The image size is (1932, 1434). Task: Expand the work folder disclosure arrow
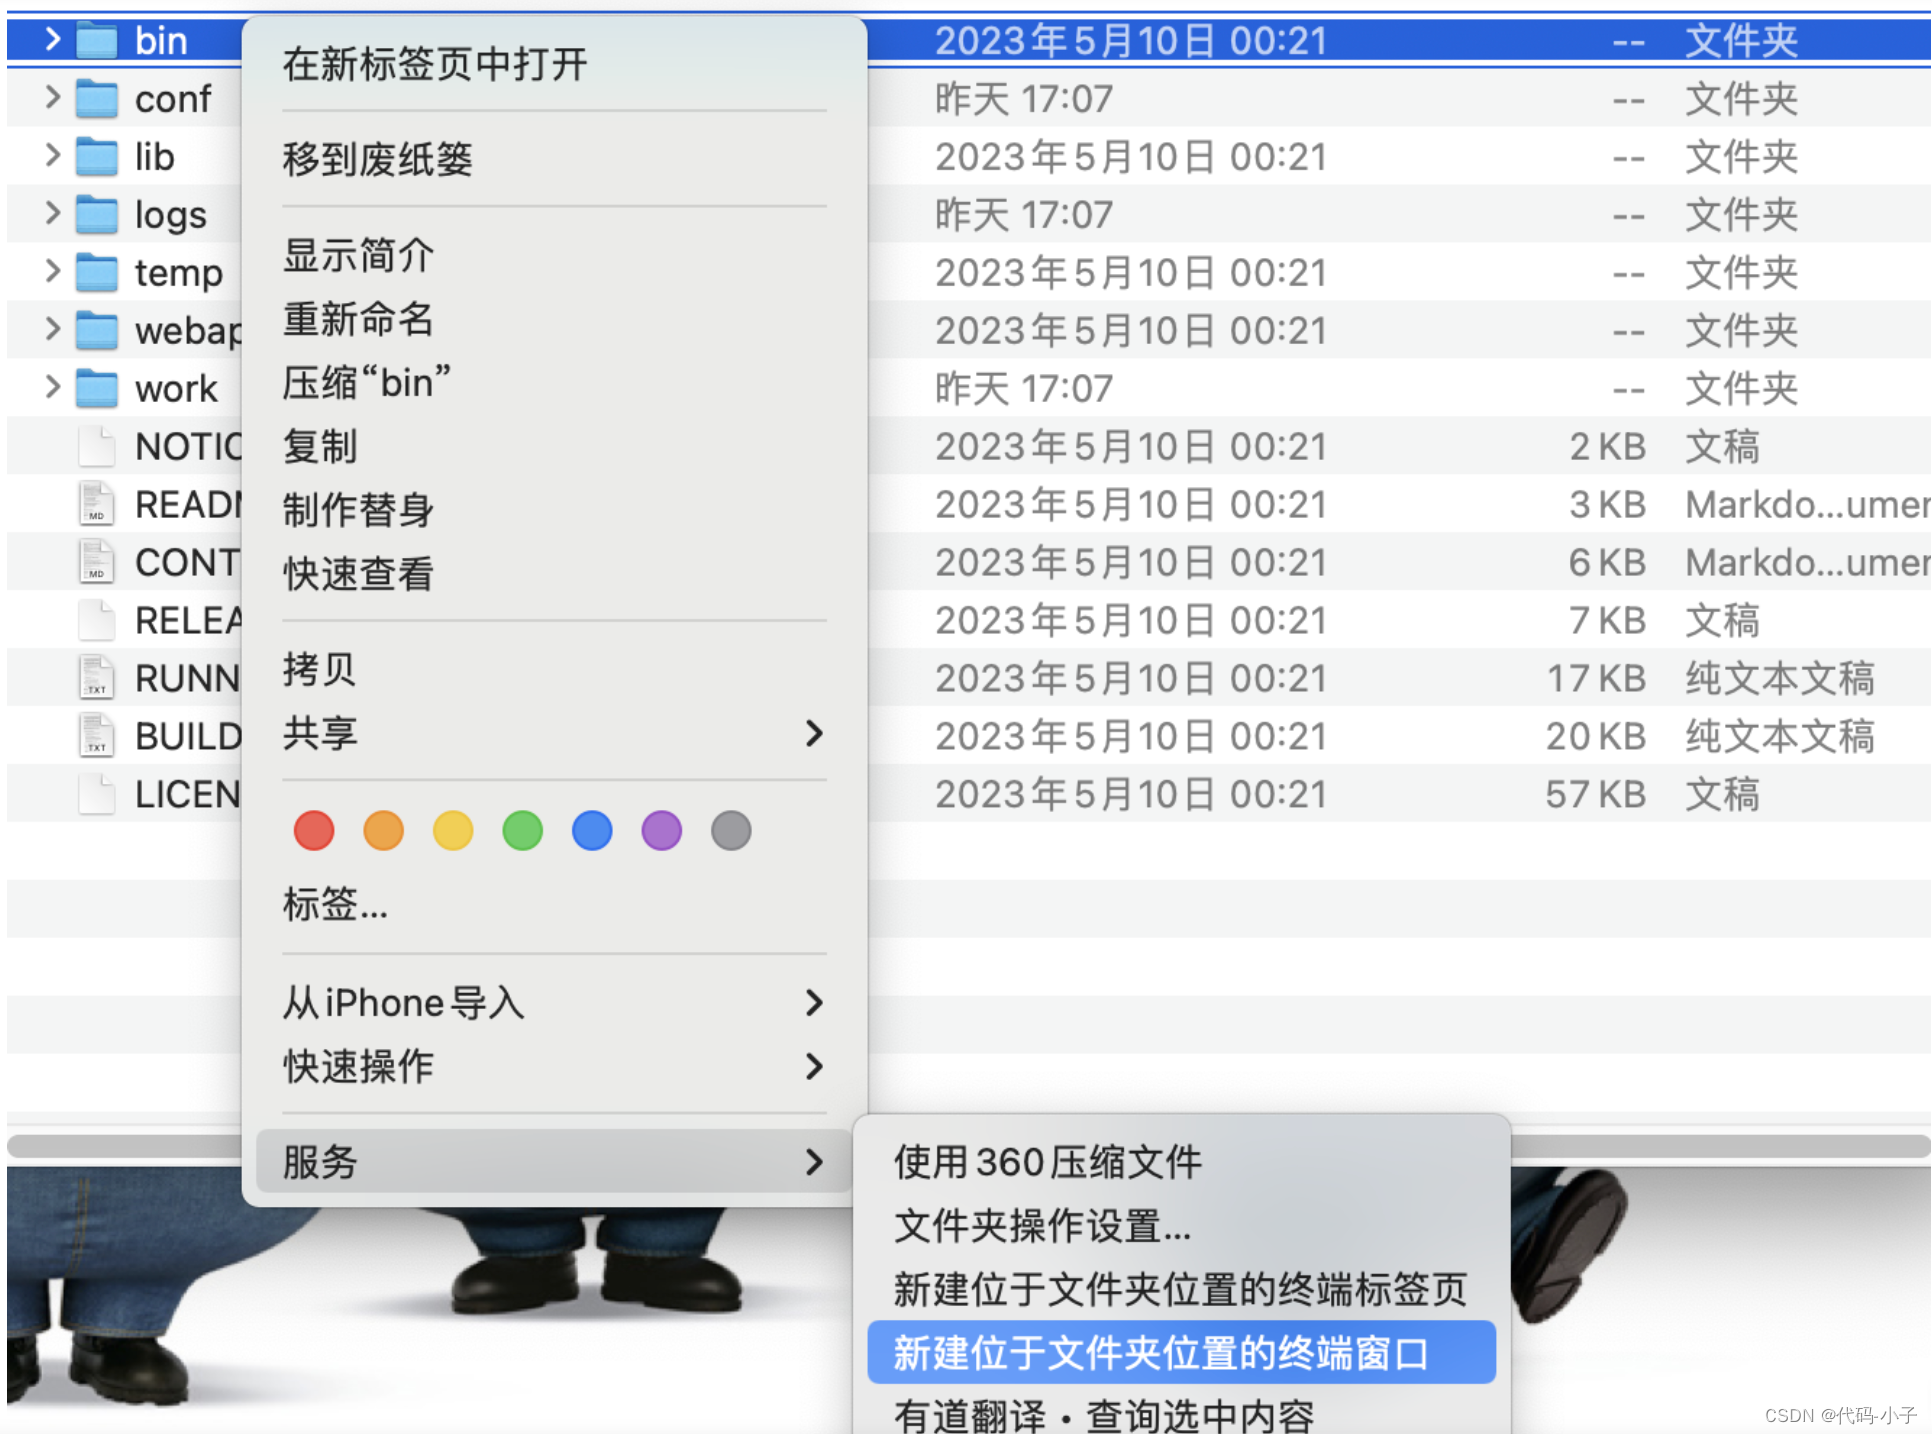point(53,388)
